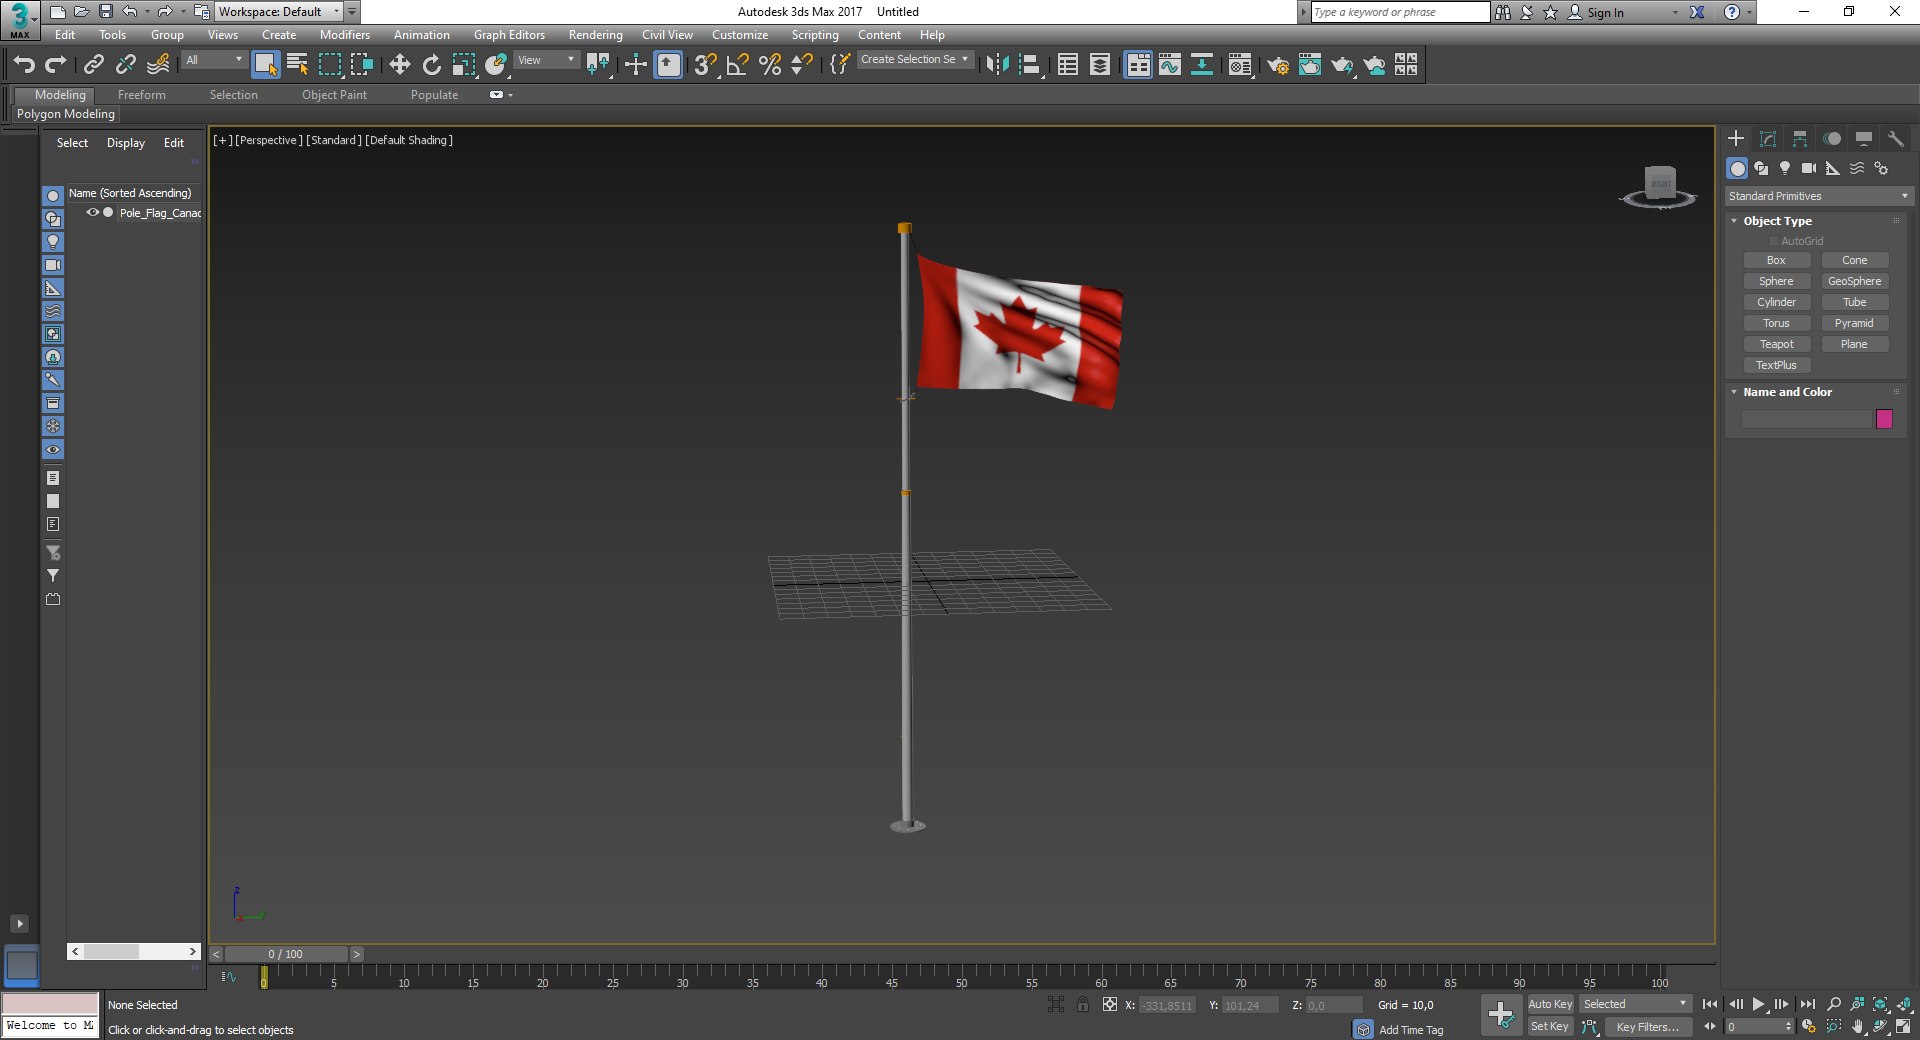The height and width of the screenshot is (1040, 1920).
Task: Click the pink object color swatch
Action: [x=1885, y=419]
